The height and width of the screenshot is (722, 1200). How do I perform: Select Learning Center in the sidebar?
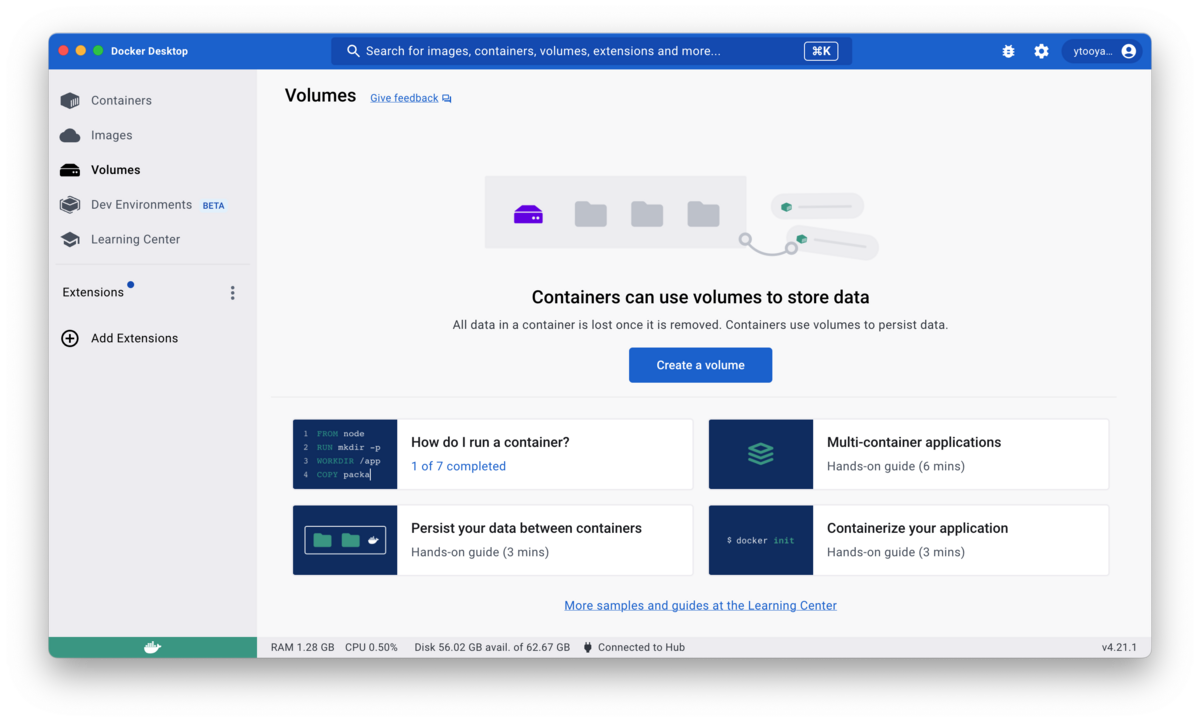coord(153,240)
